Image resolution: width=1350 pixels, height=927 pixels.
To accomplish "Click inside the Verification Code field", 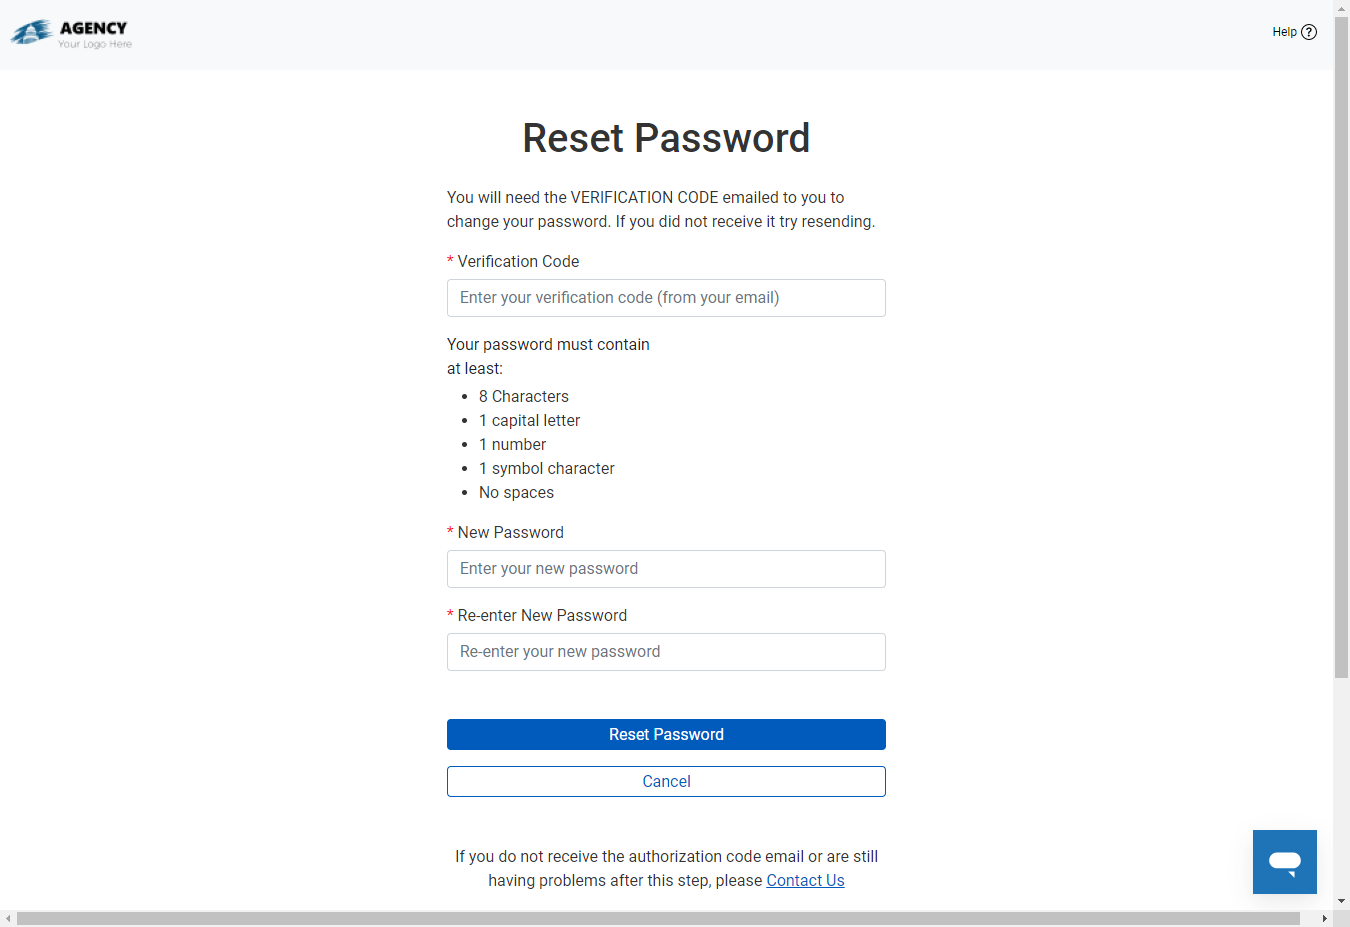I will (x=666, y=298).
